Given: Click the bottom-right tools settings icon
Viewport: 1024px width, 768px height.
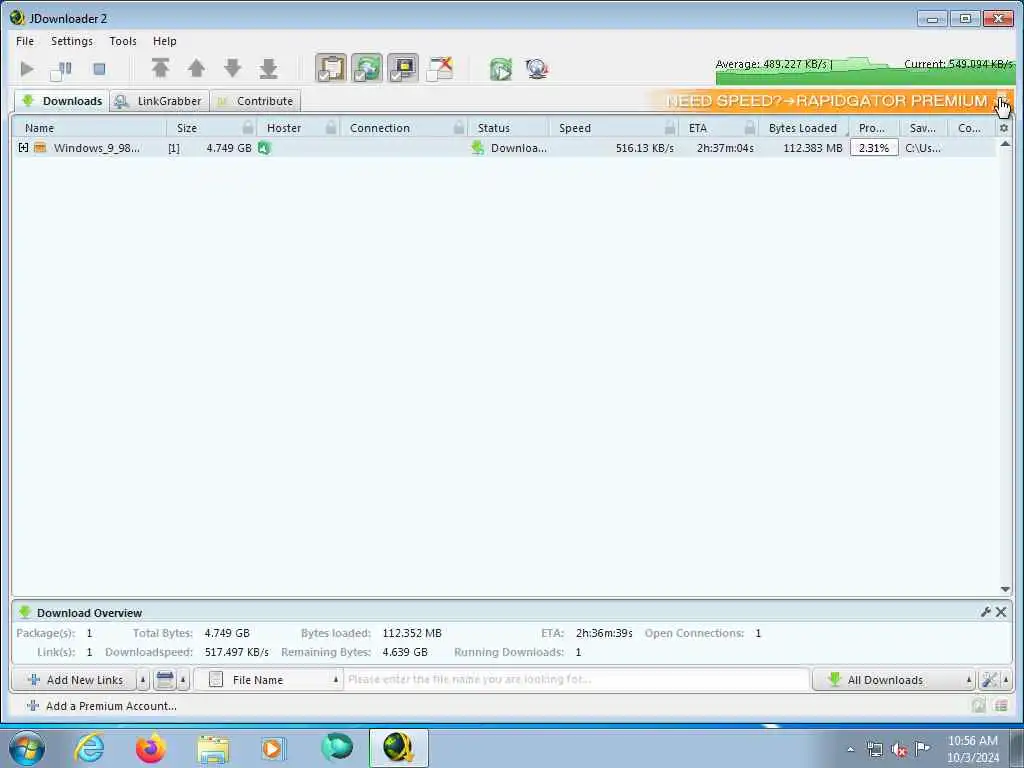Looking at the screenshot, I should [989, 680].
